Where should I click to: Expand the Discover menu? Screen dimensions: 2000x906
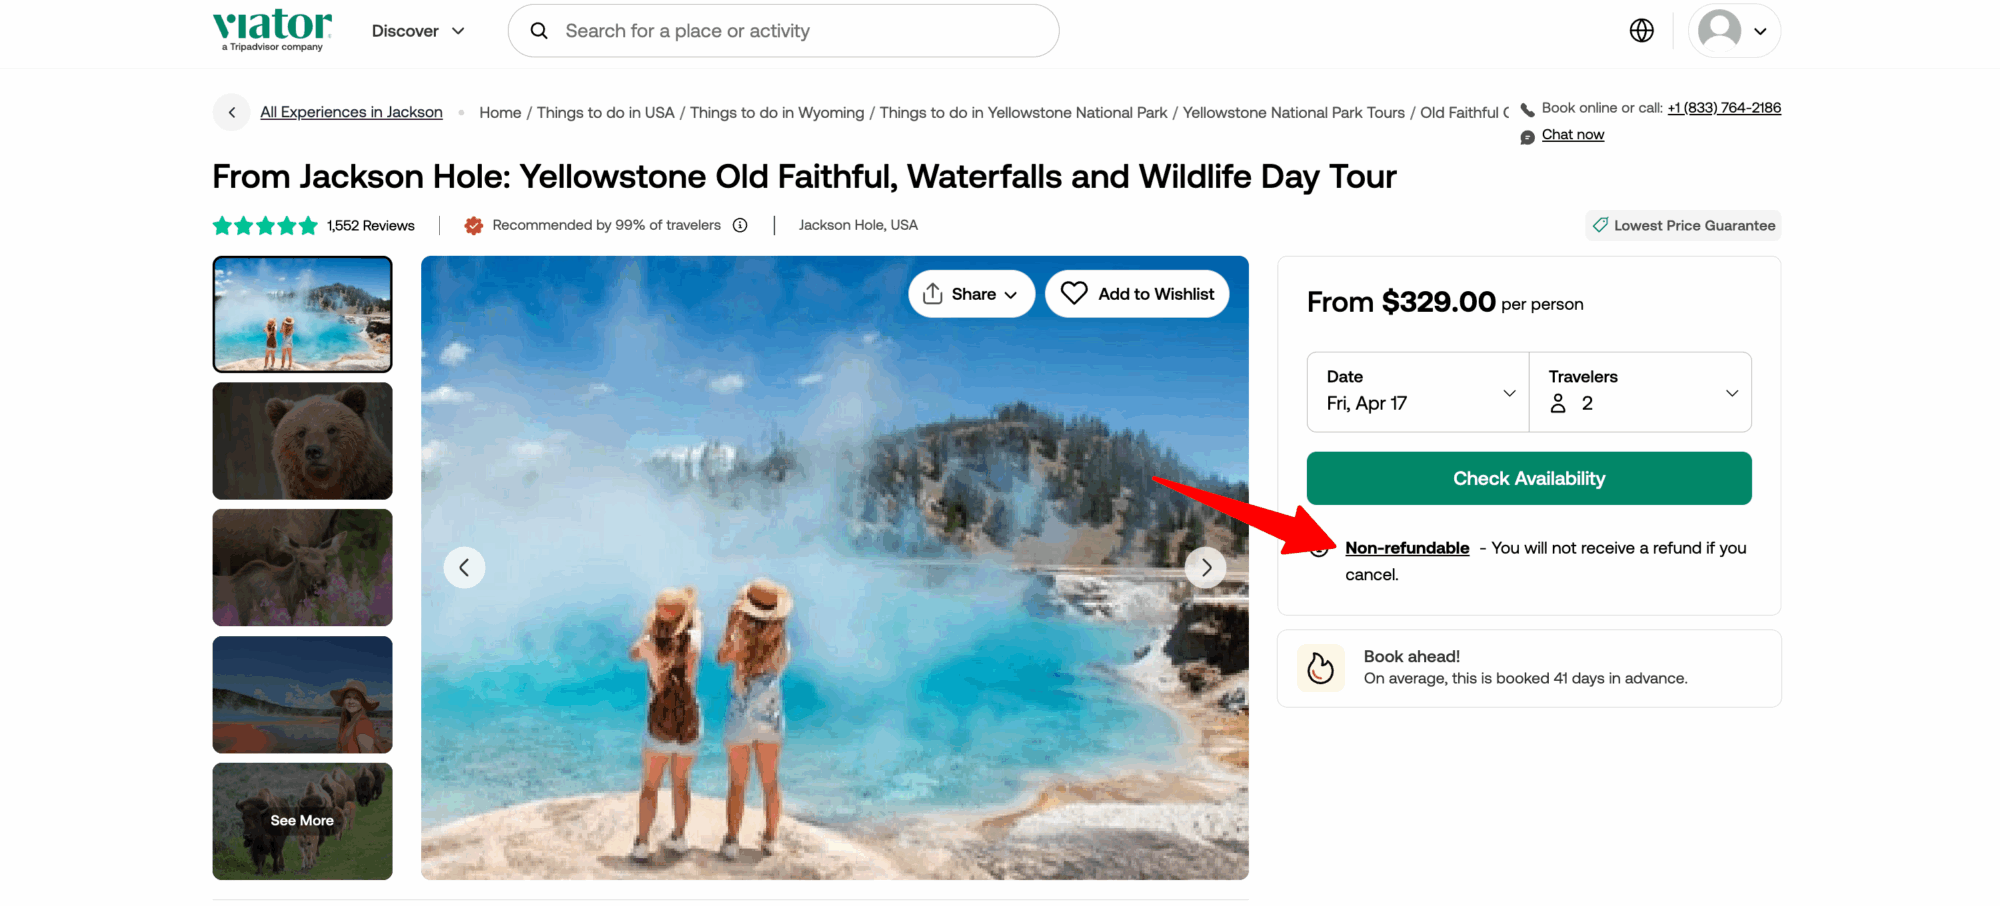[418, 31]
